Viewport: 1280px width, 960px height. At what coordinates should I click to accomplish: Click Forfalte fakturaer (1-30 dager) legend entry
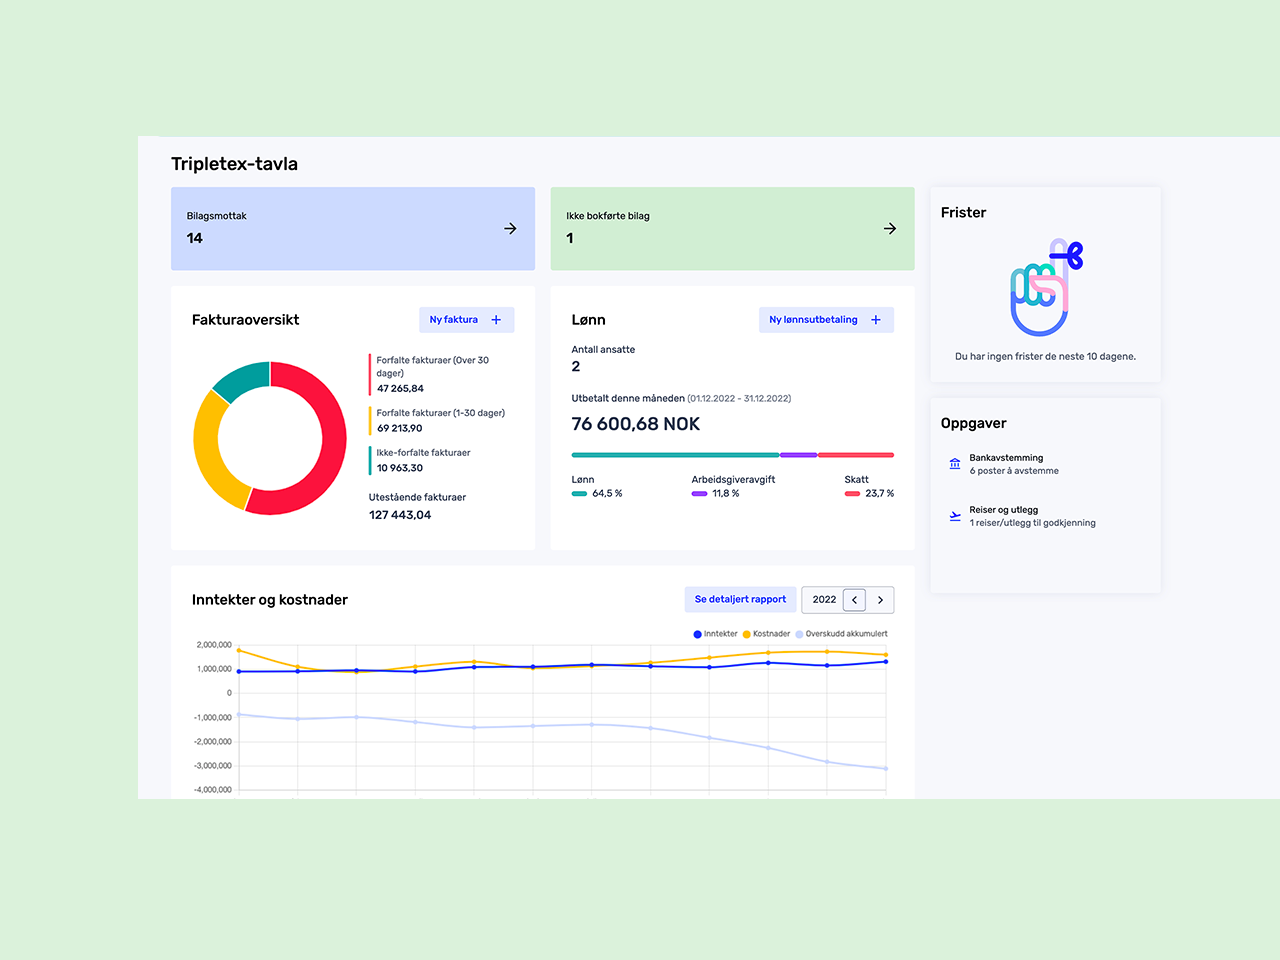[438, 420]
